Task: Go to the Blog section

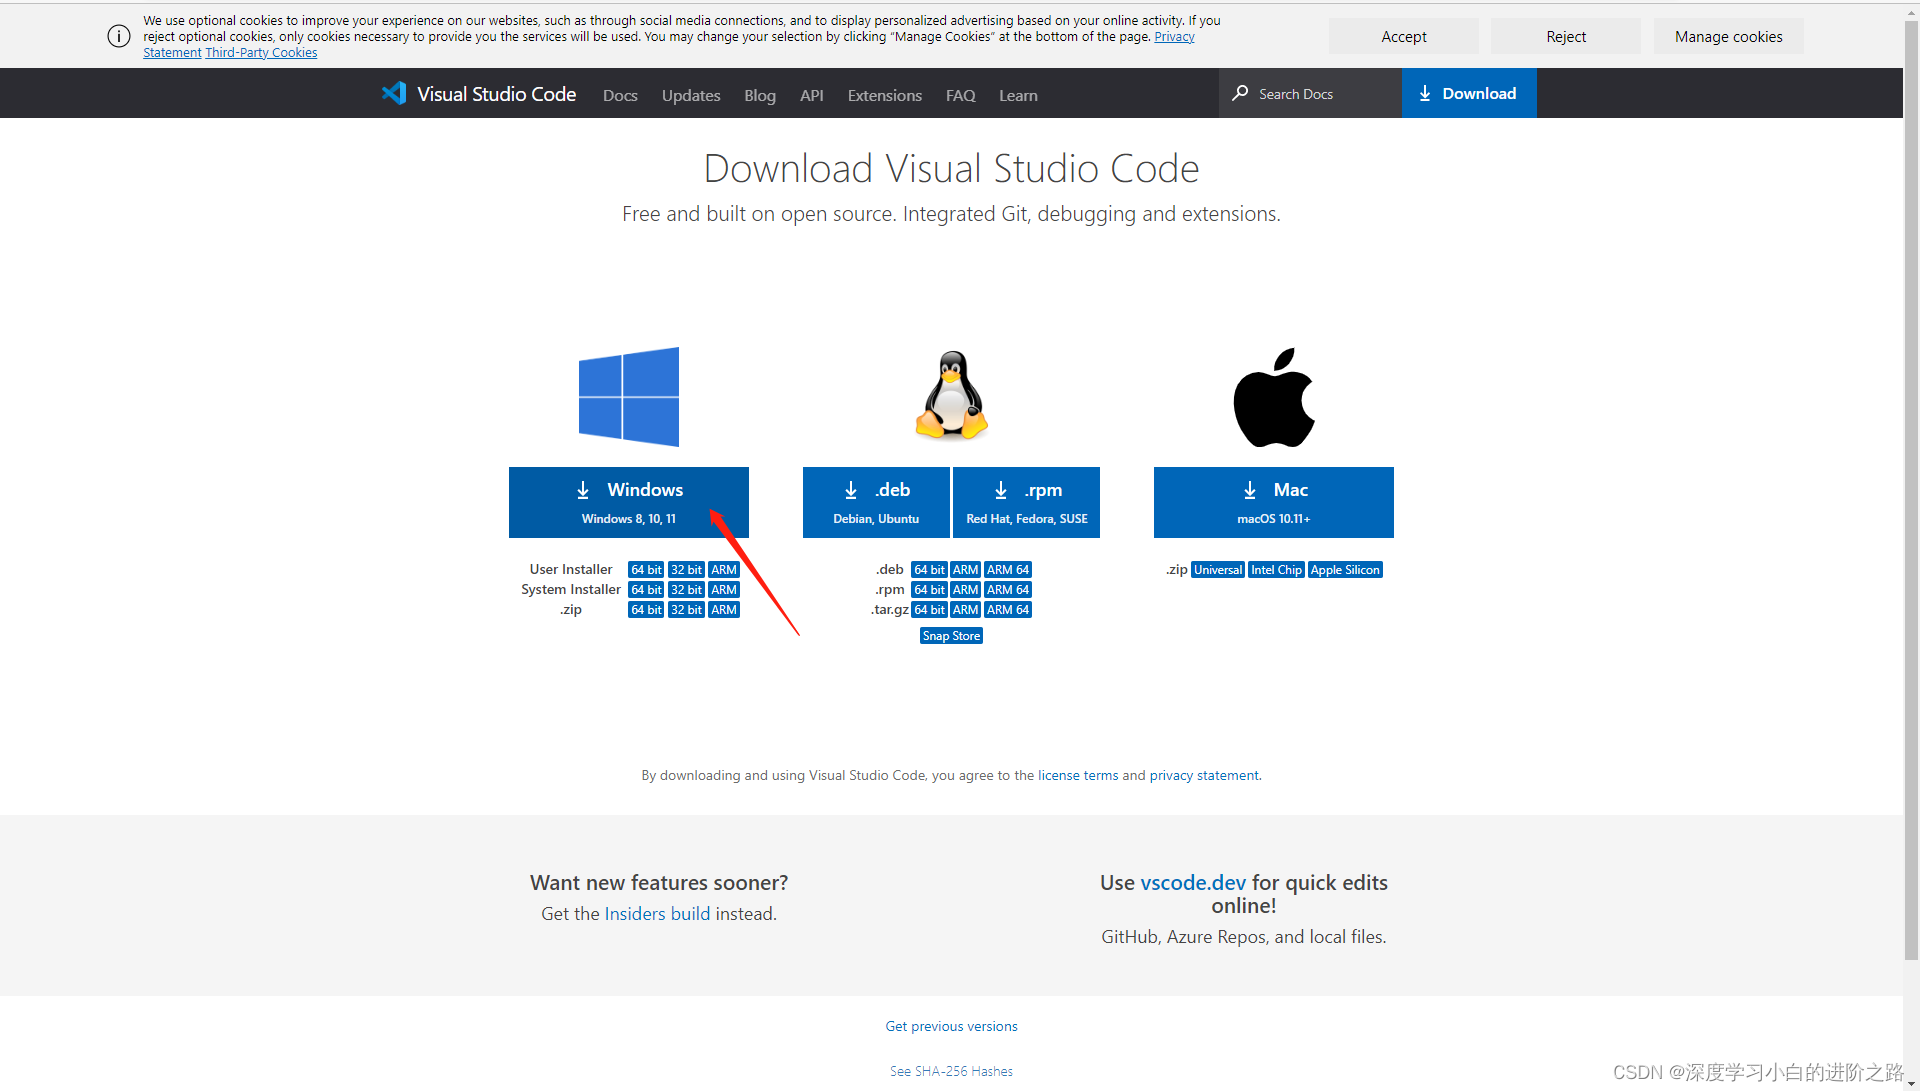Action: pyautogui.click(x=760, y=95)
